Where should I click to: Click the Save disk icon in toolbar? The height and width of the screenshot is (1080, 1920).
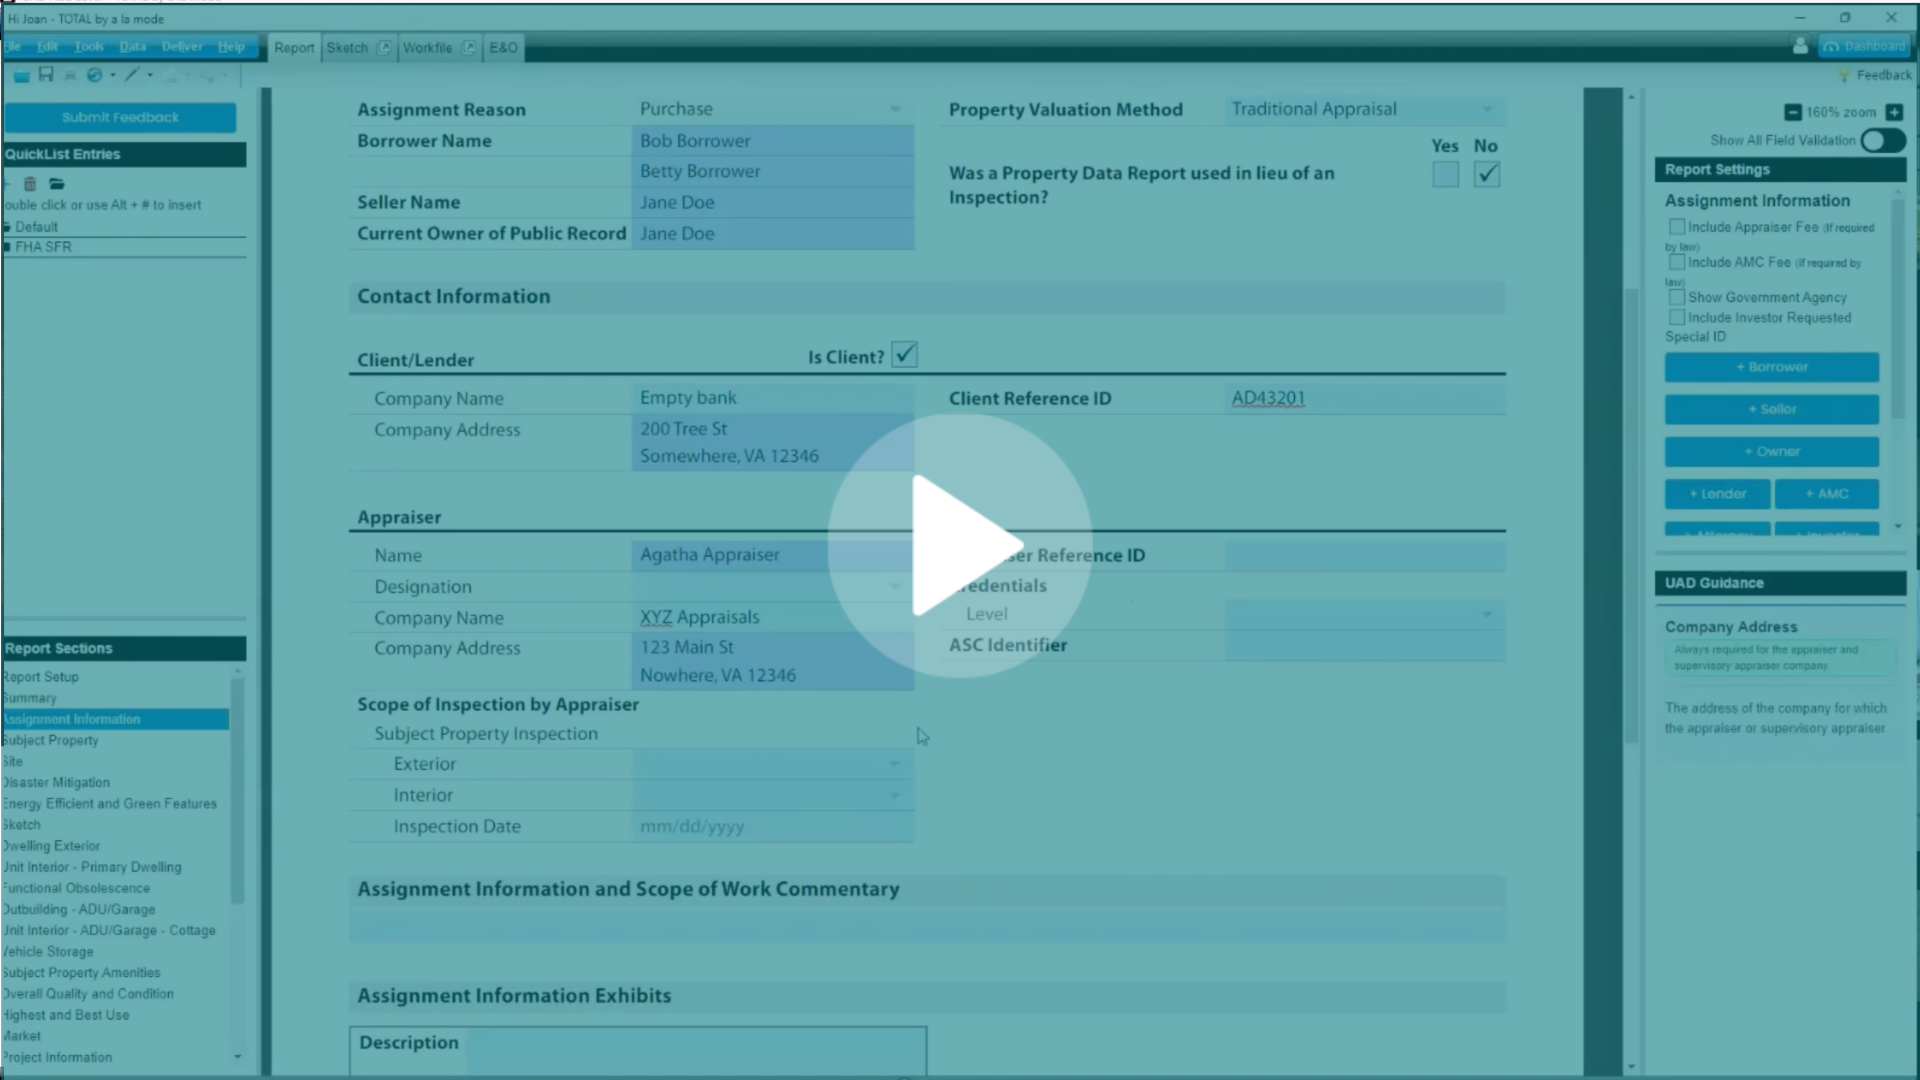coord(46,75)
